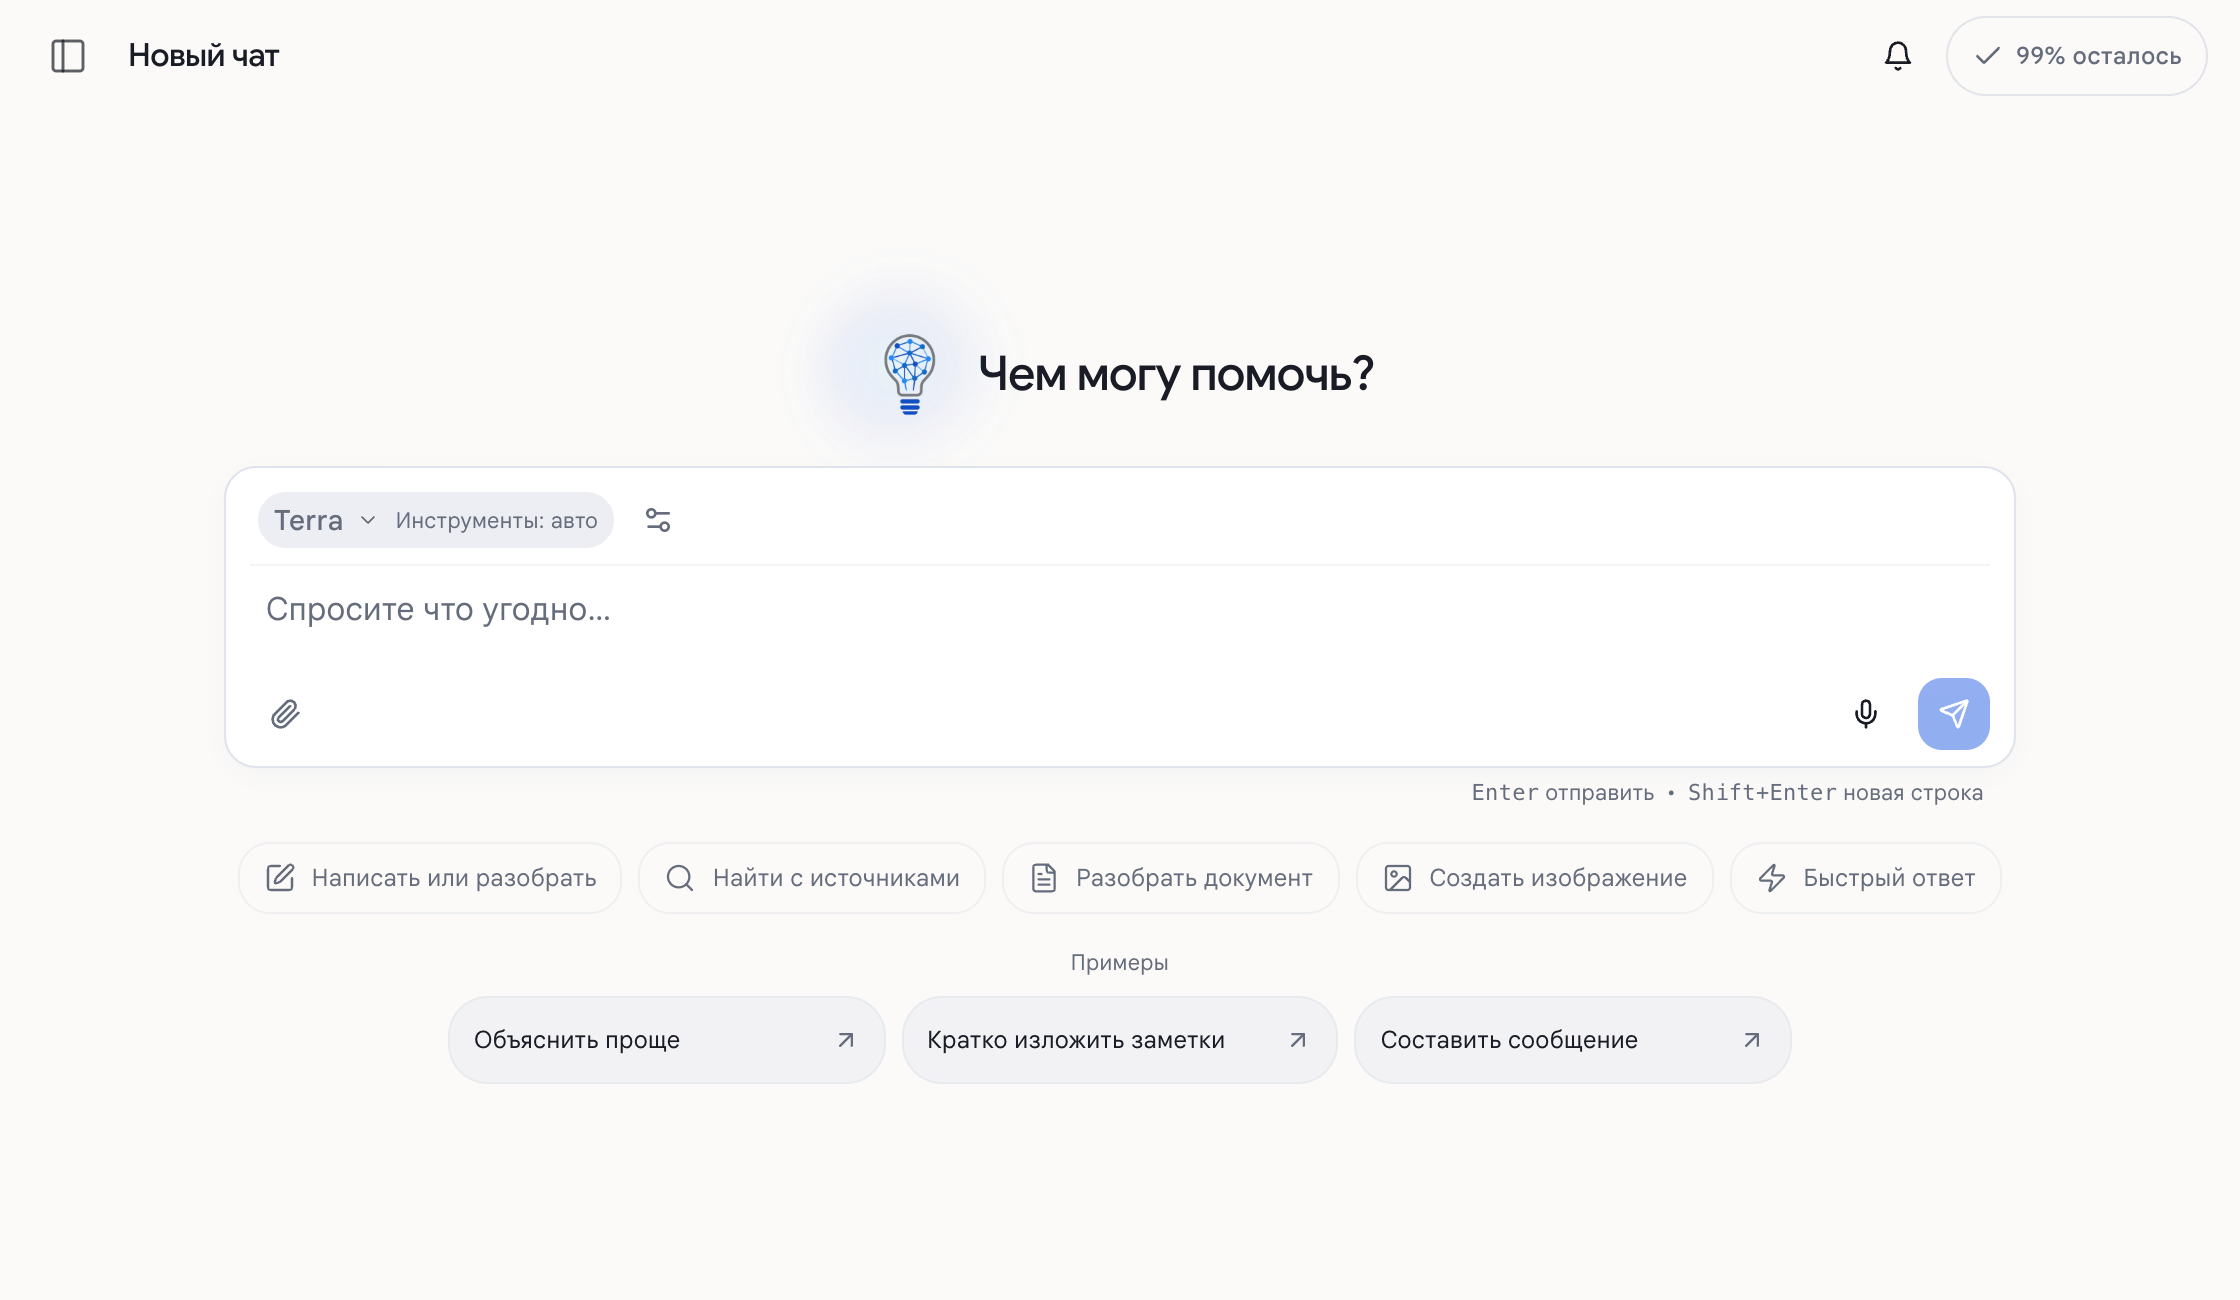Open example Объяснить проще
The width and height of the screenshot is (2240, 1300).
click(x=666, y=1040)
